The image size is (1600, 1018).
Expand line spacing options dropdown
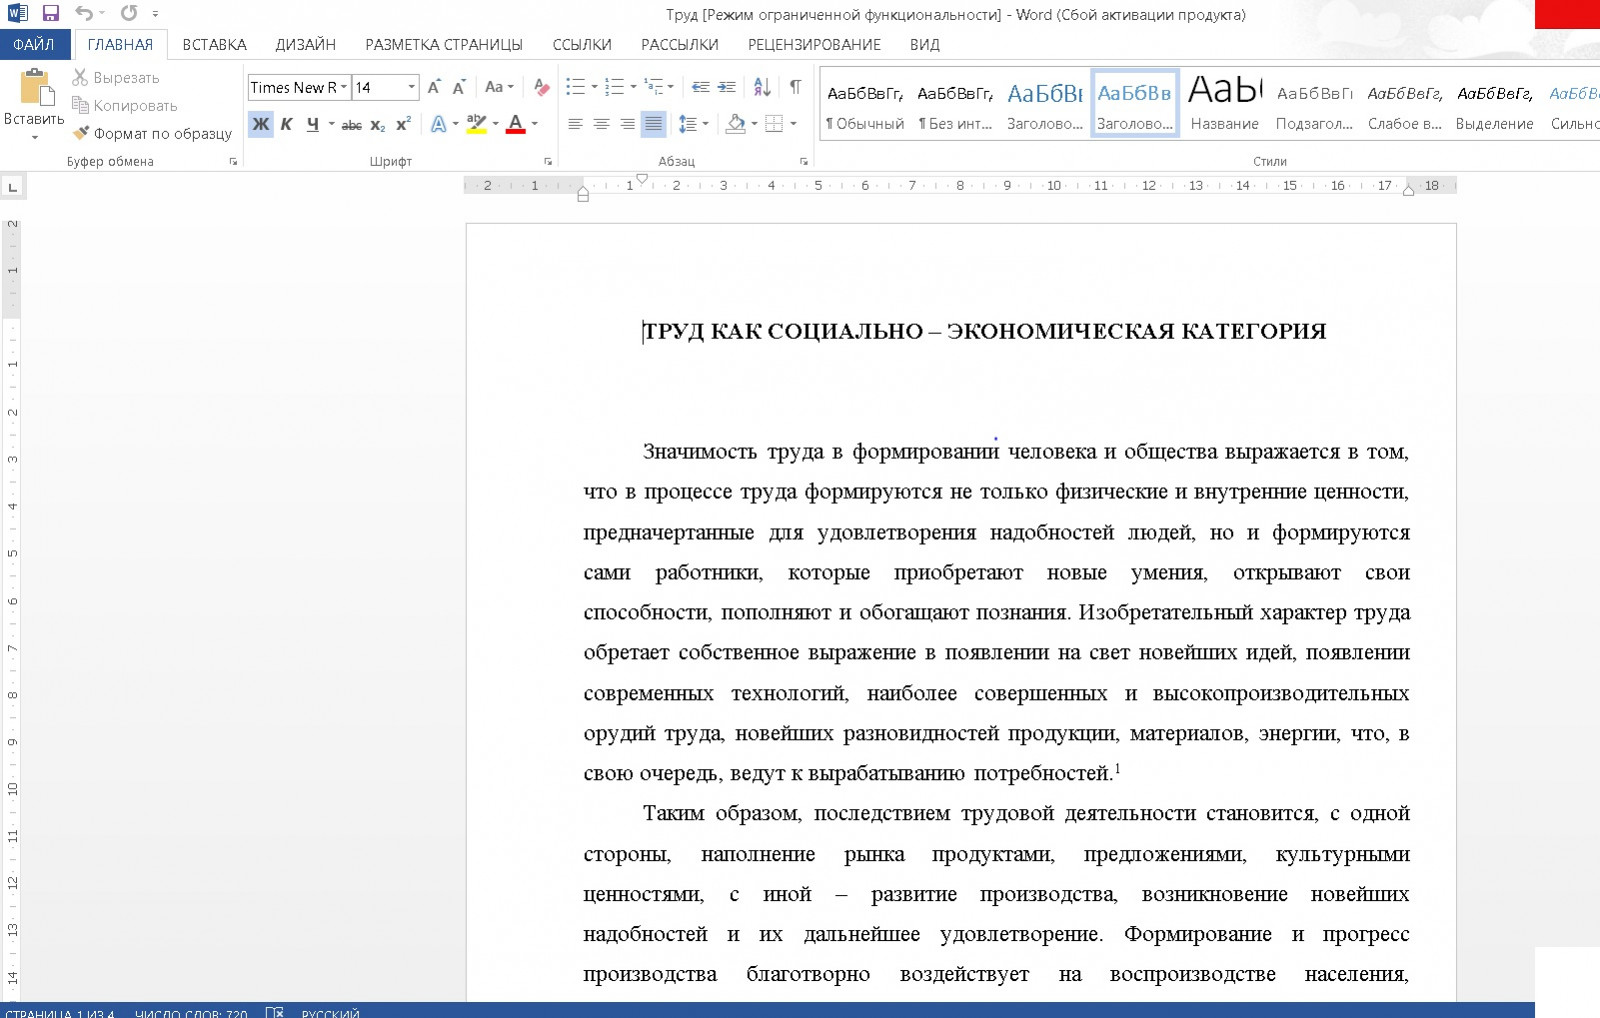(x=705, y=125)
